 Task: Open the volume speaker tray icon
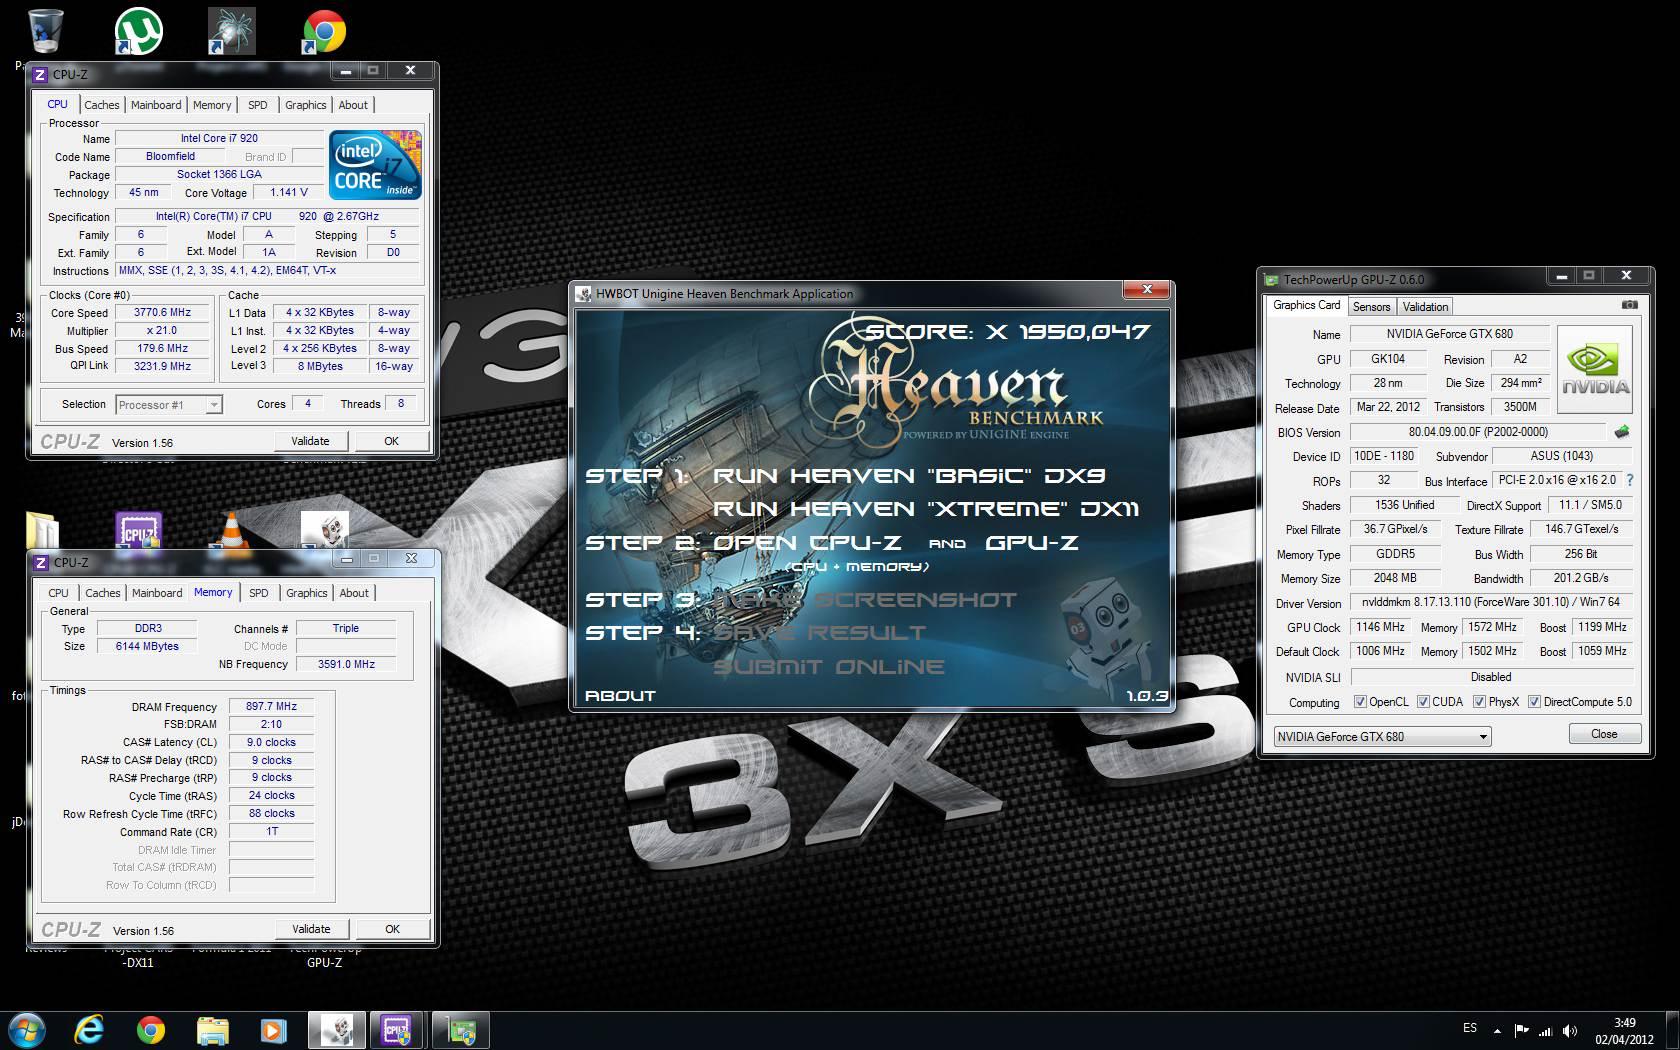click(x=1569, y=1030)
